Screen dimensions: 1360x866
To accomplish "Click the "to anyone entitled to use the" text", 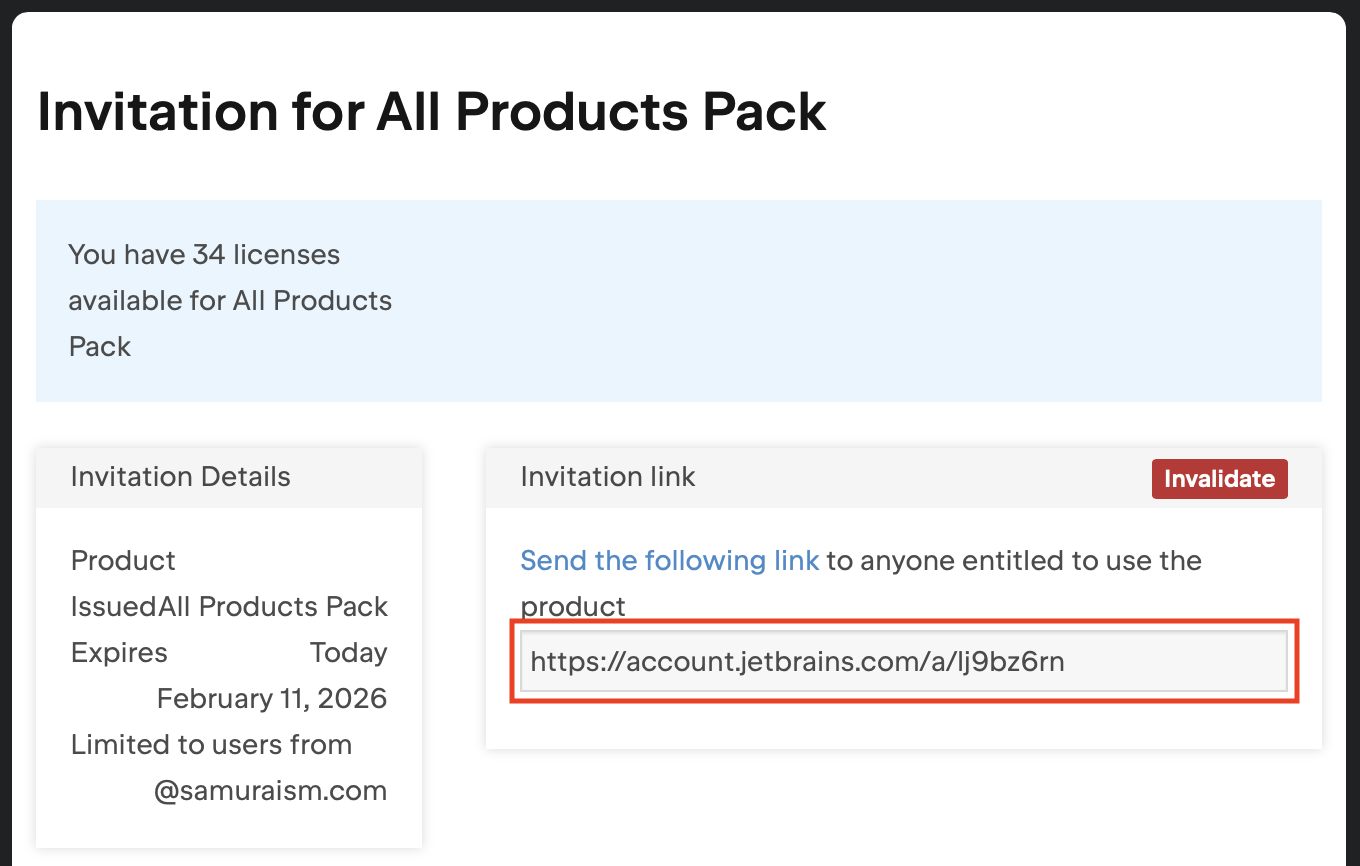I will 1014,561.
